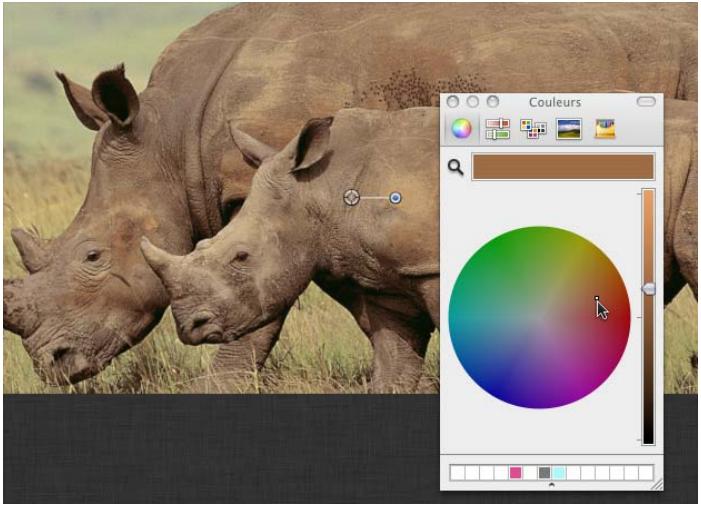Click the brown current color preview bar
Screen dimensions: 701x506
coord(563,167)
